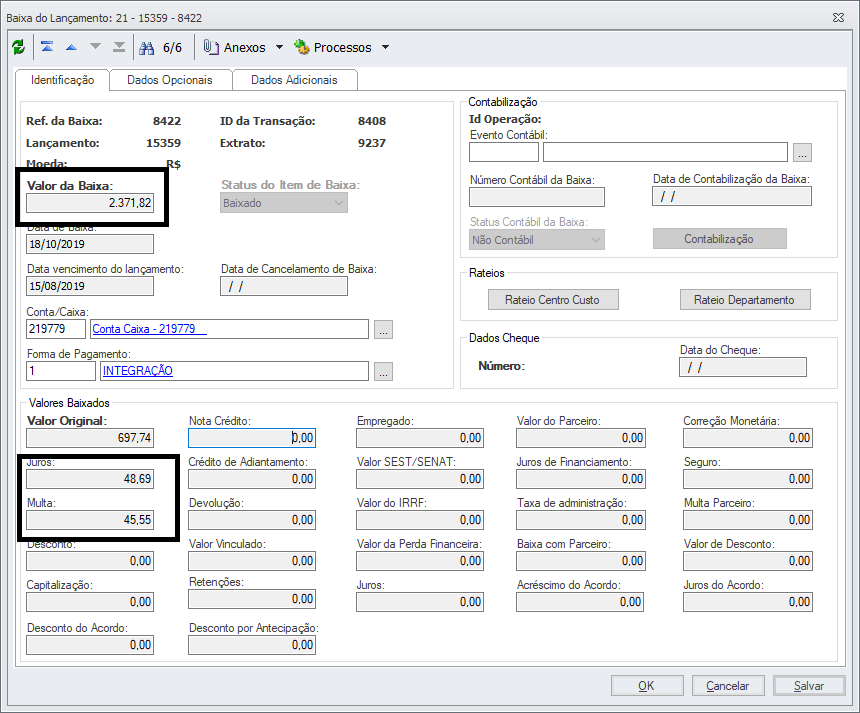Close the Baixa do Lançamento window
The width and height of the screenshot is (860, 713).
(x=838, y=18)
